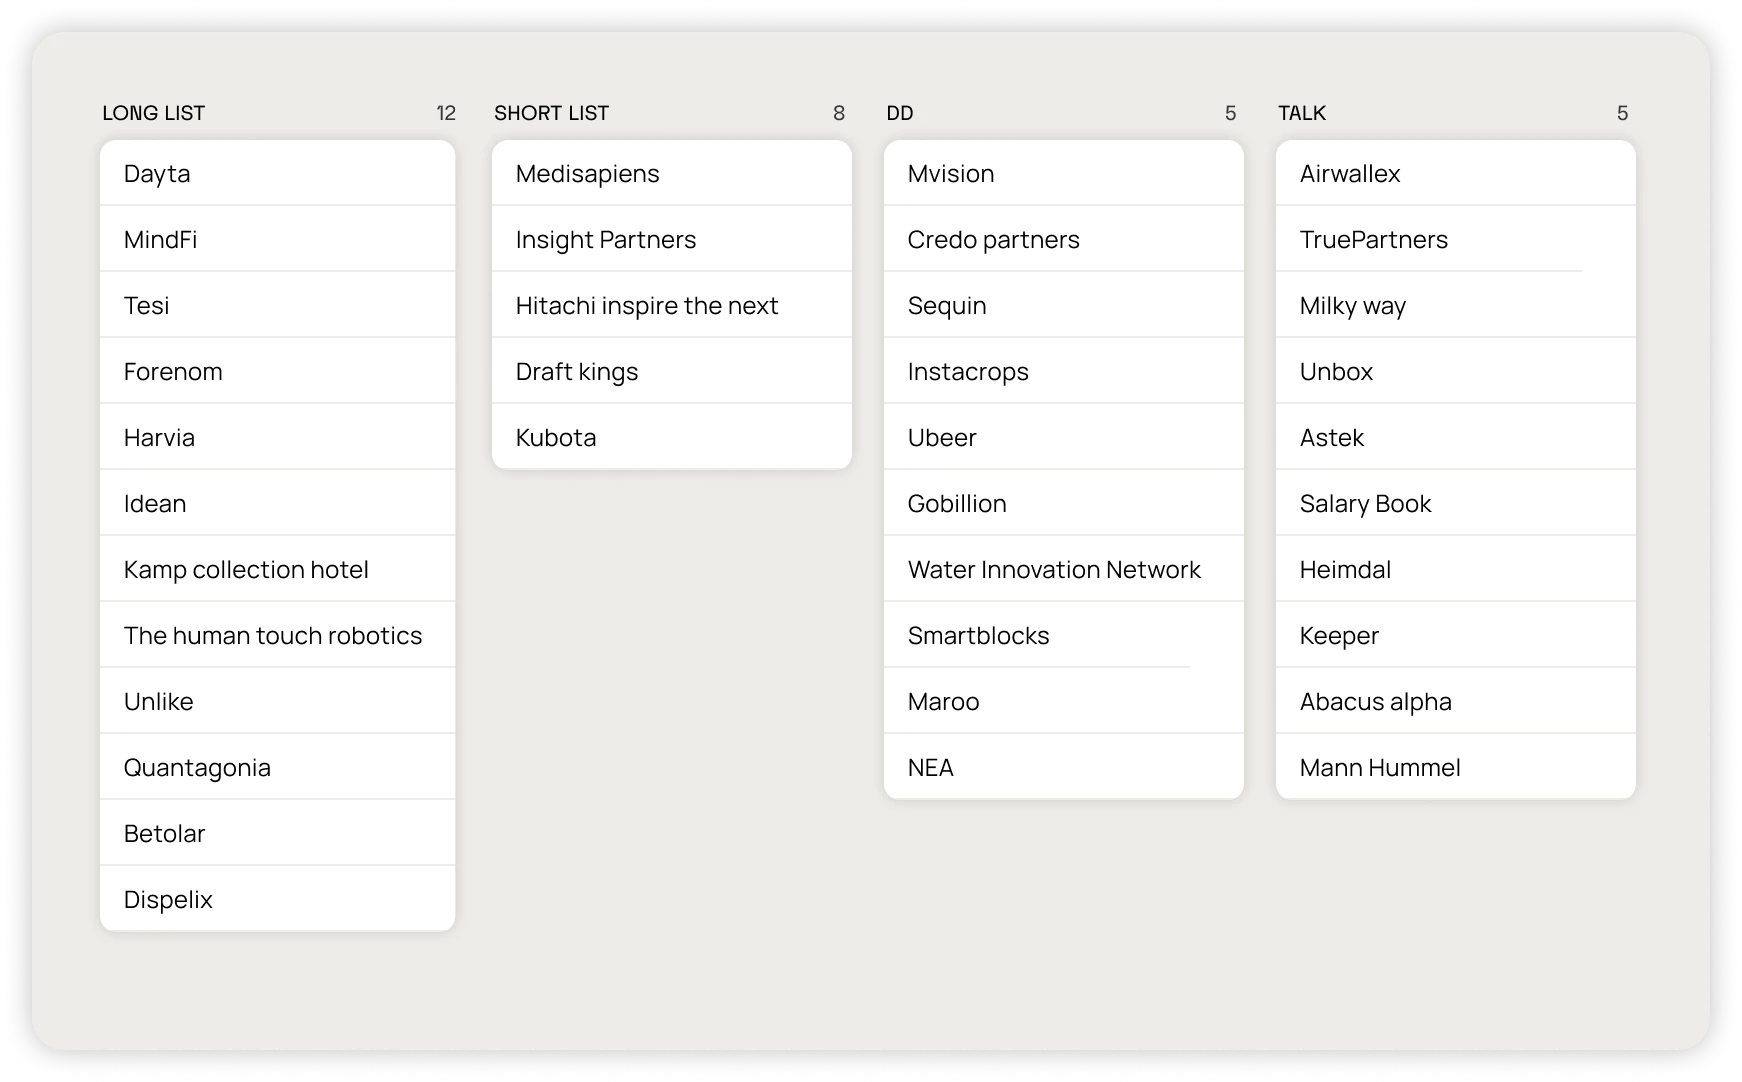This screenshot has height=1082, width=1742.
Task: Open Kamp collection hotel
Action: (277, 569)
